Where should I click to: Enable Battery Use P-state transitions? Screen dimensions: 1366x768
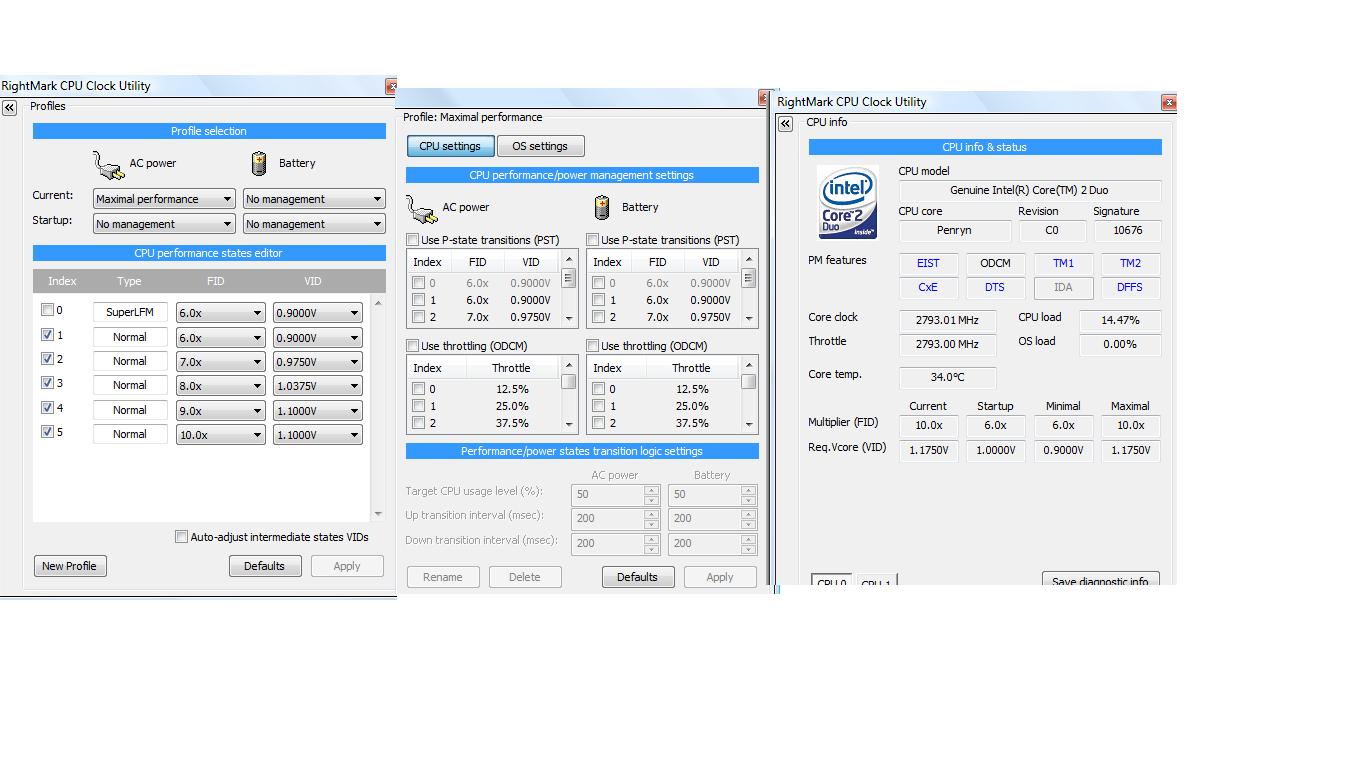click(x=593, y=240)
